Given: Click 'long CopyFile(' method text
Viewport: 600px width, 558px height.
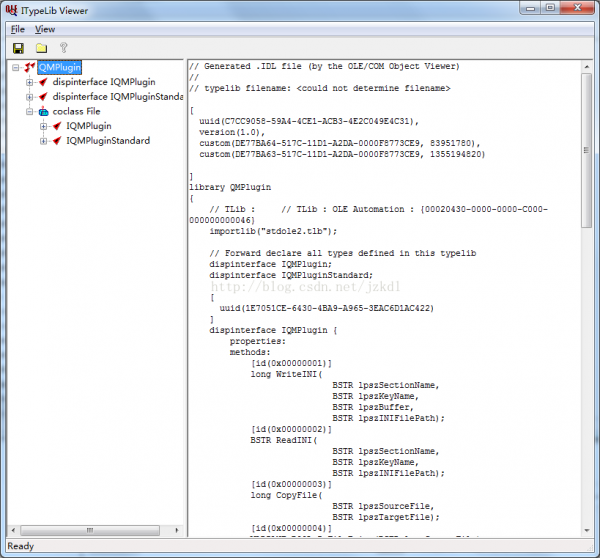Looking at the screenshot, I should pos(286,495).
